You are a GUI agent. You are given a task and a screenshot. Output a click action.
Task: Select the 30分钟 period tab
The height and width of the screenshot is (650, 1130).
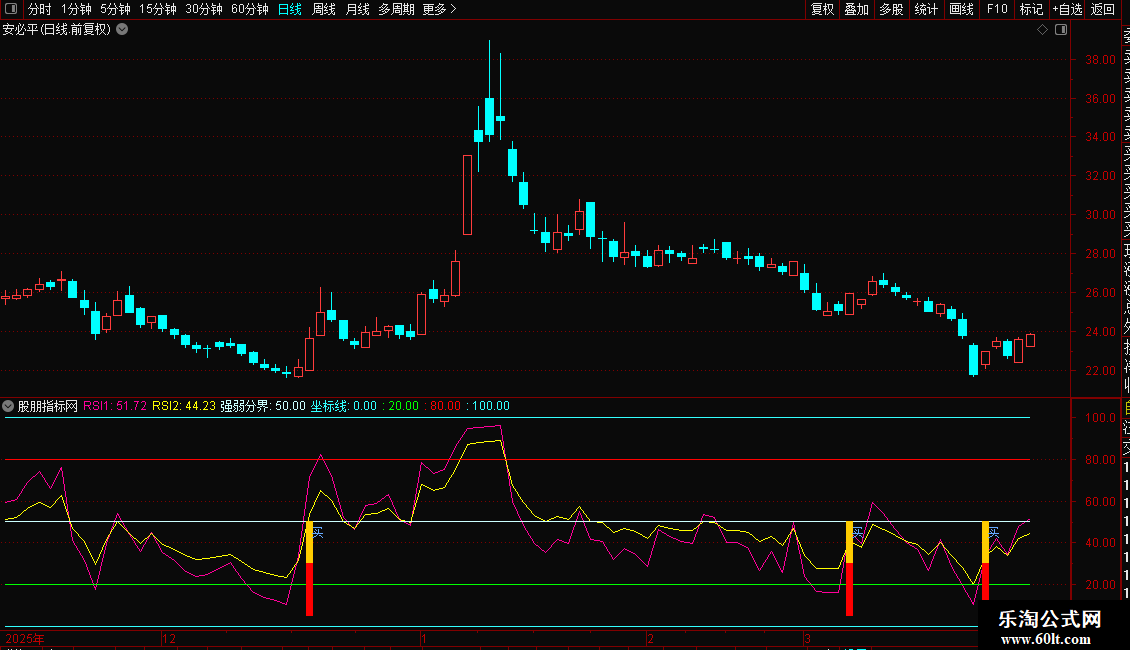click(204, 9)
